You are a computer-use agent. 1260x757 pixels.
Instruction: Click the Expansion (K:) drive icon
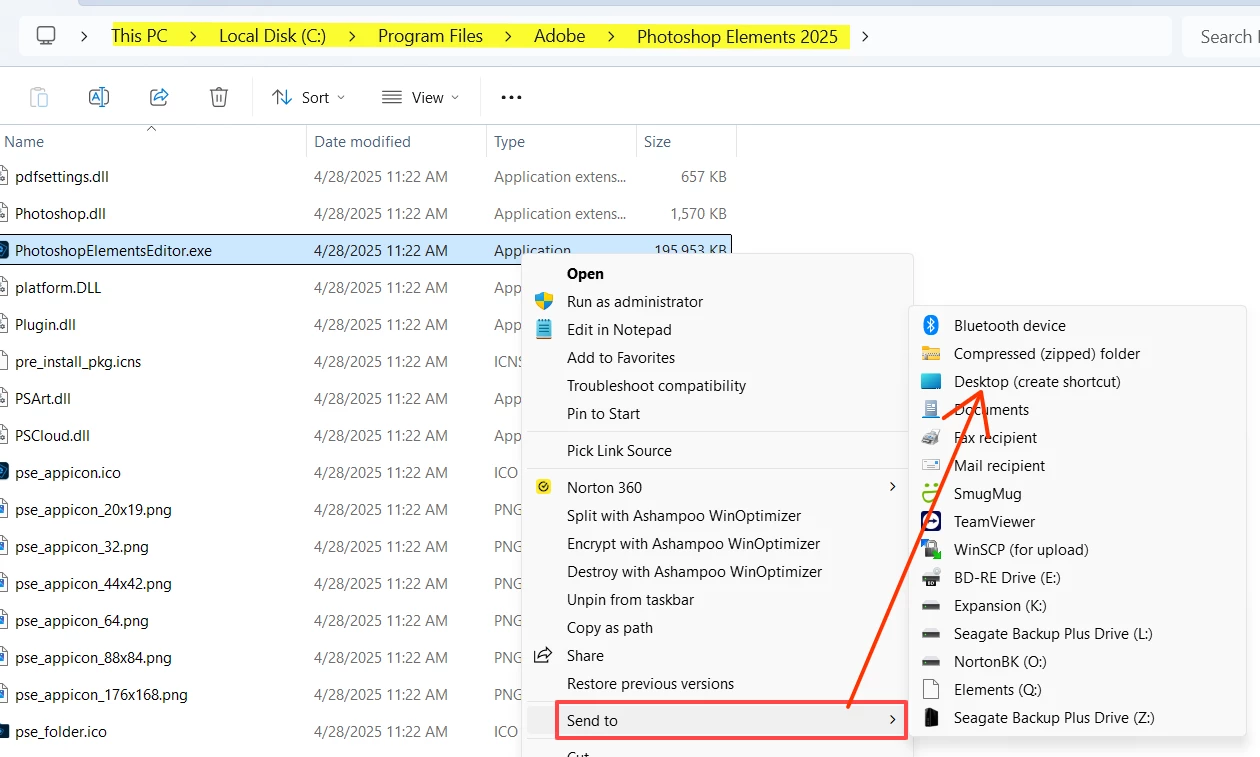click(x=931, y=605)
